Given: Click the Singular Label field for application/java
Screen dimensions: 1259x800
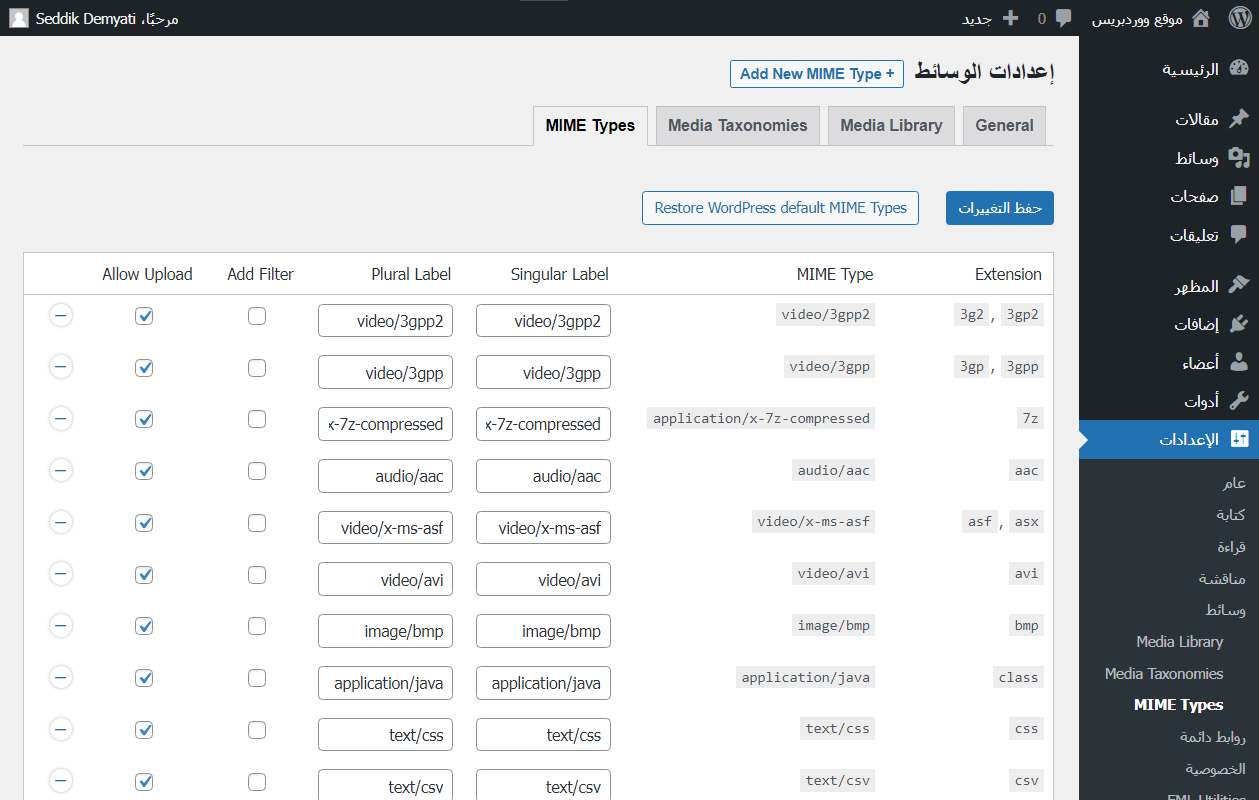Looking at the screenshot, I should click(x=543, y=683).
